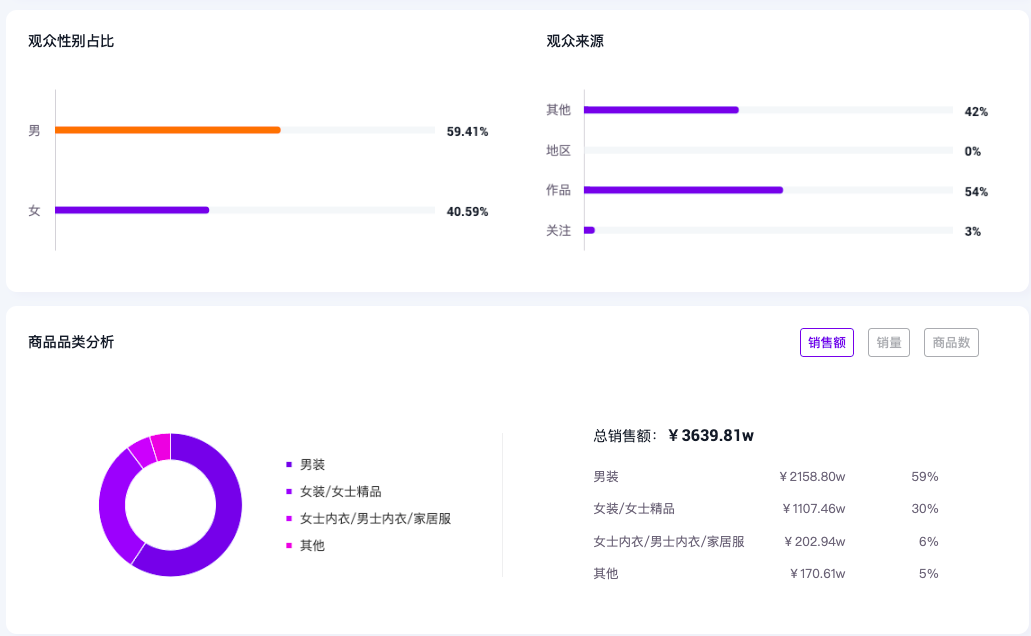Click the 观众来源 section title
1031x636 pixels.
[x=575, y=41]
